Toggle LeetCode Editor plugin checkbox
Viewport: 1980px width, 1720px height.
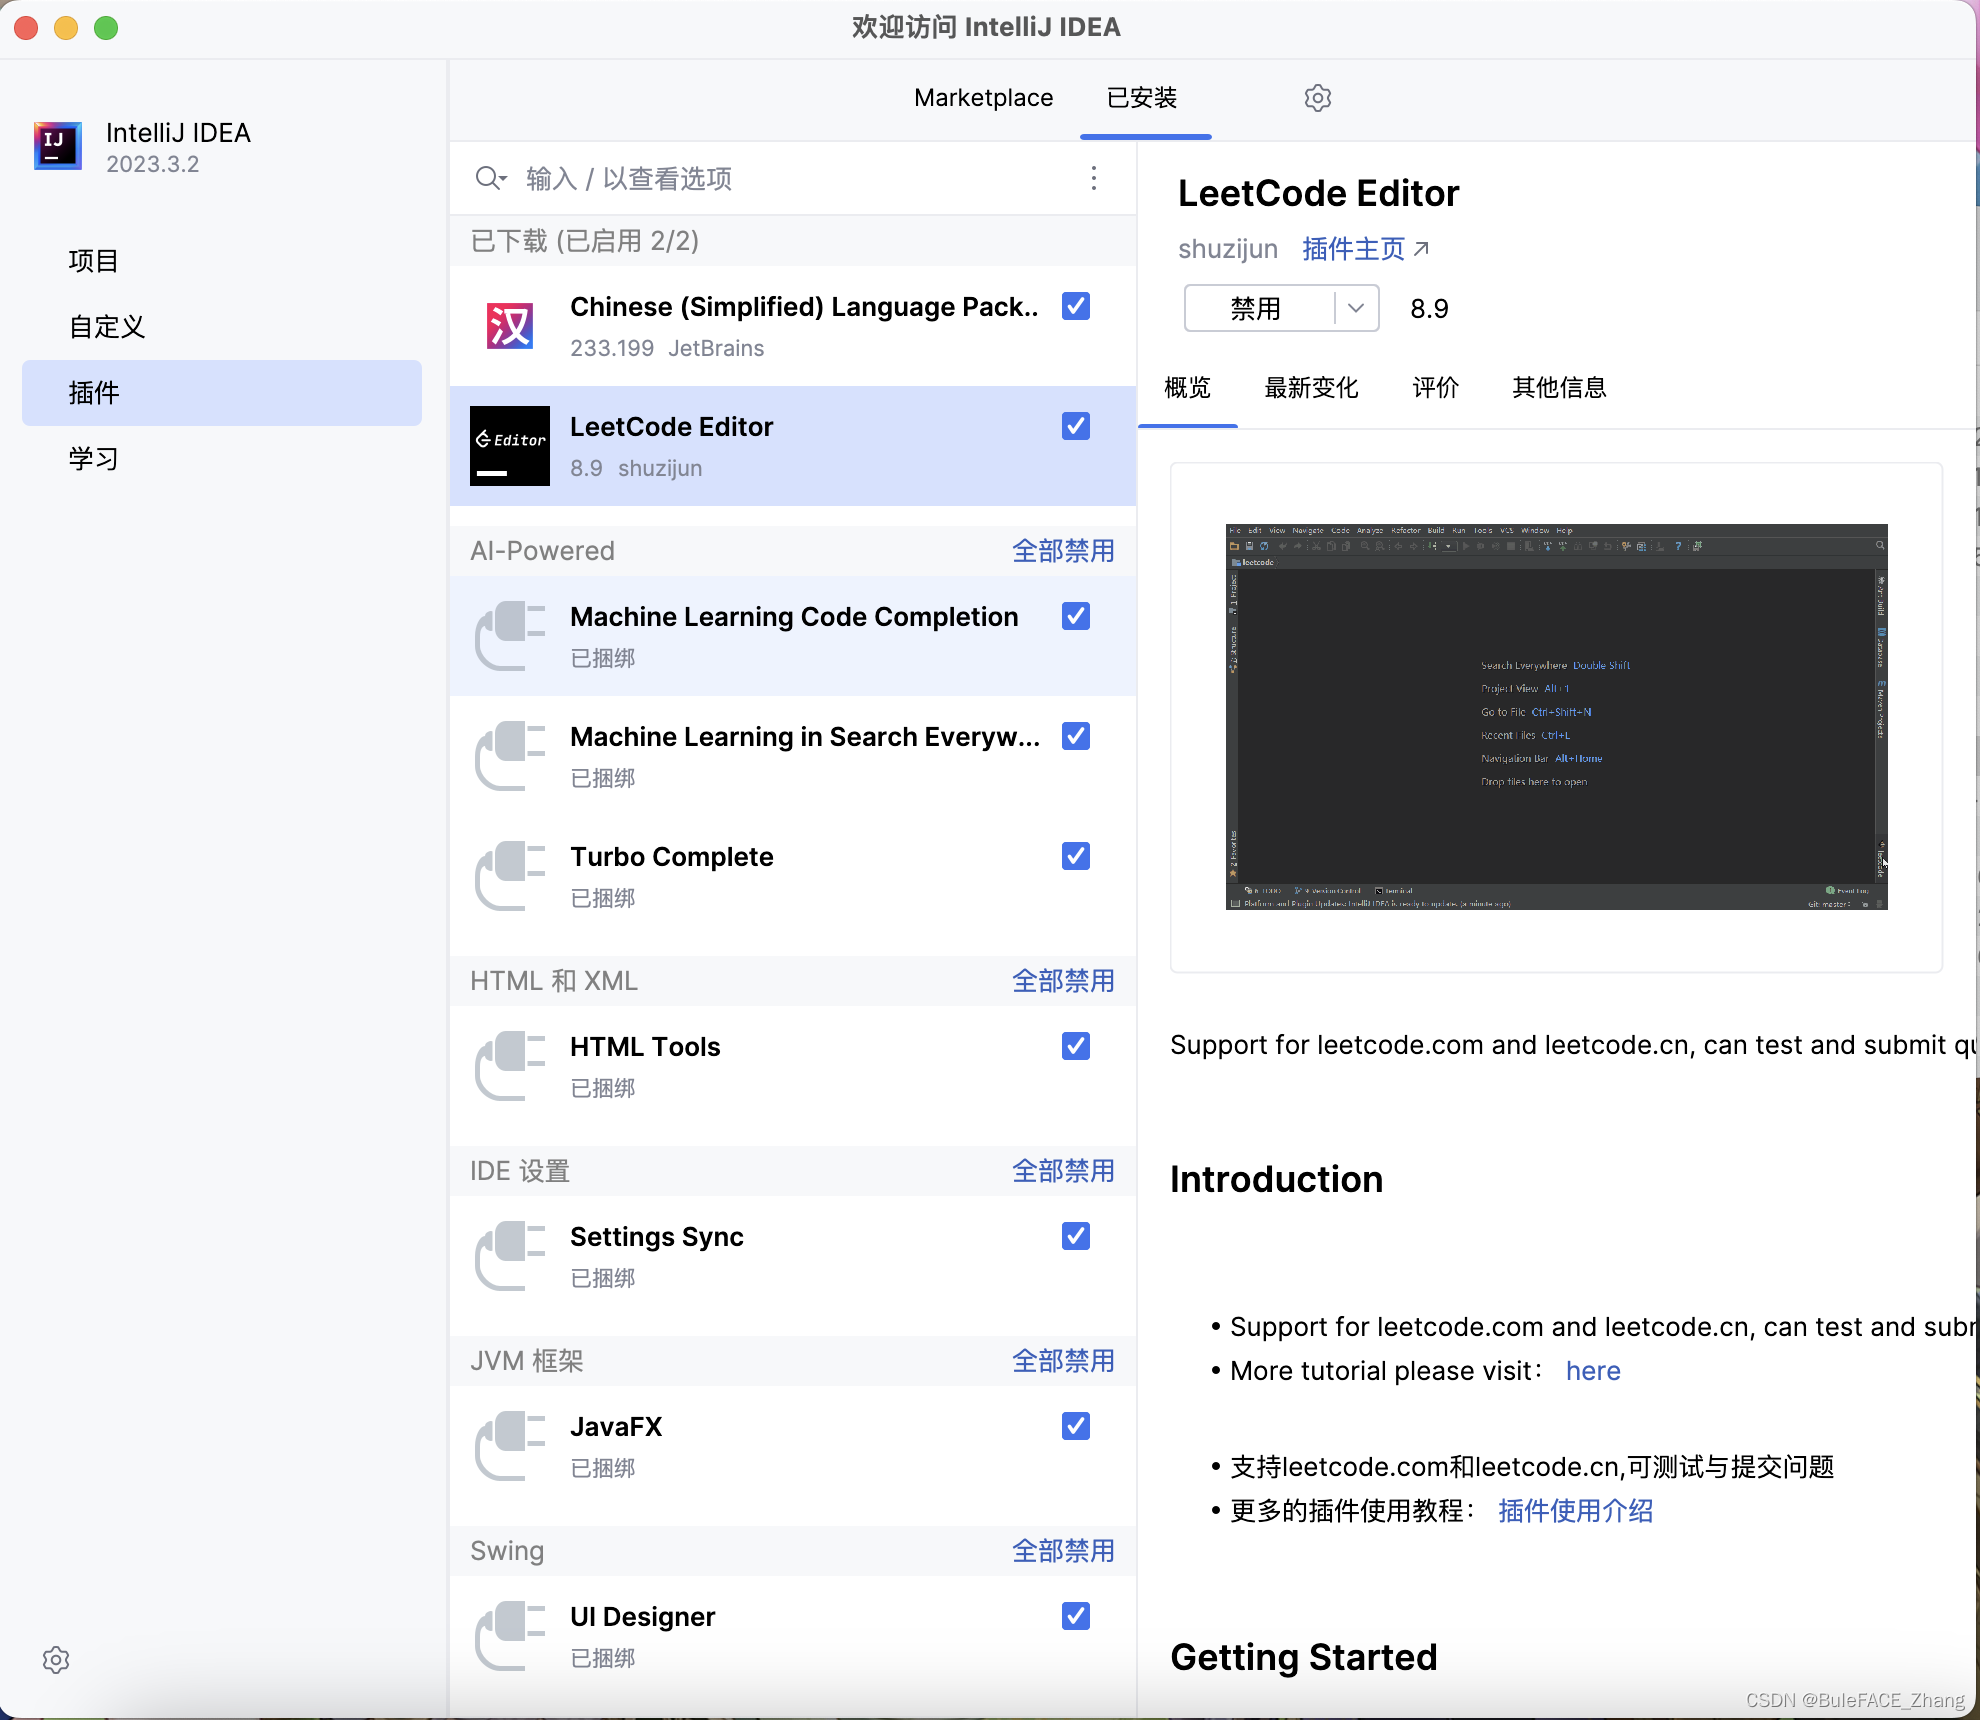pyautogui.click(x=1076, y=427)
